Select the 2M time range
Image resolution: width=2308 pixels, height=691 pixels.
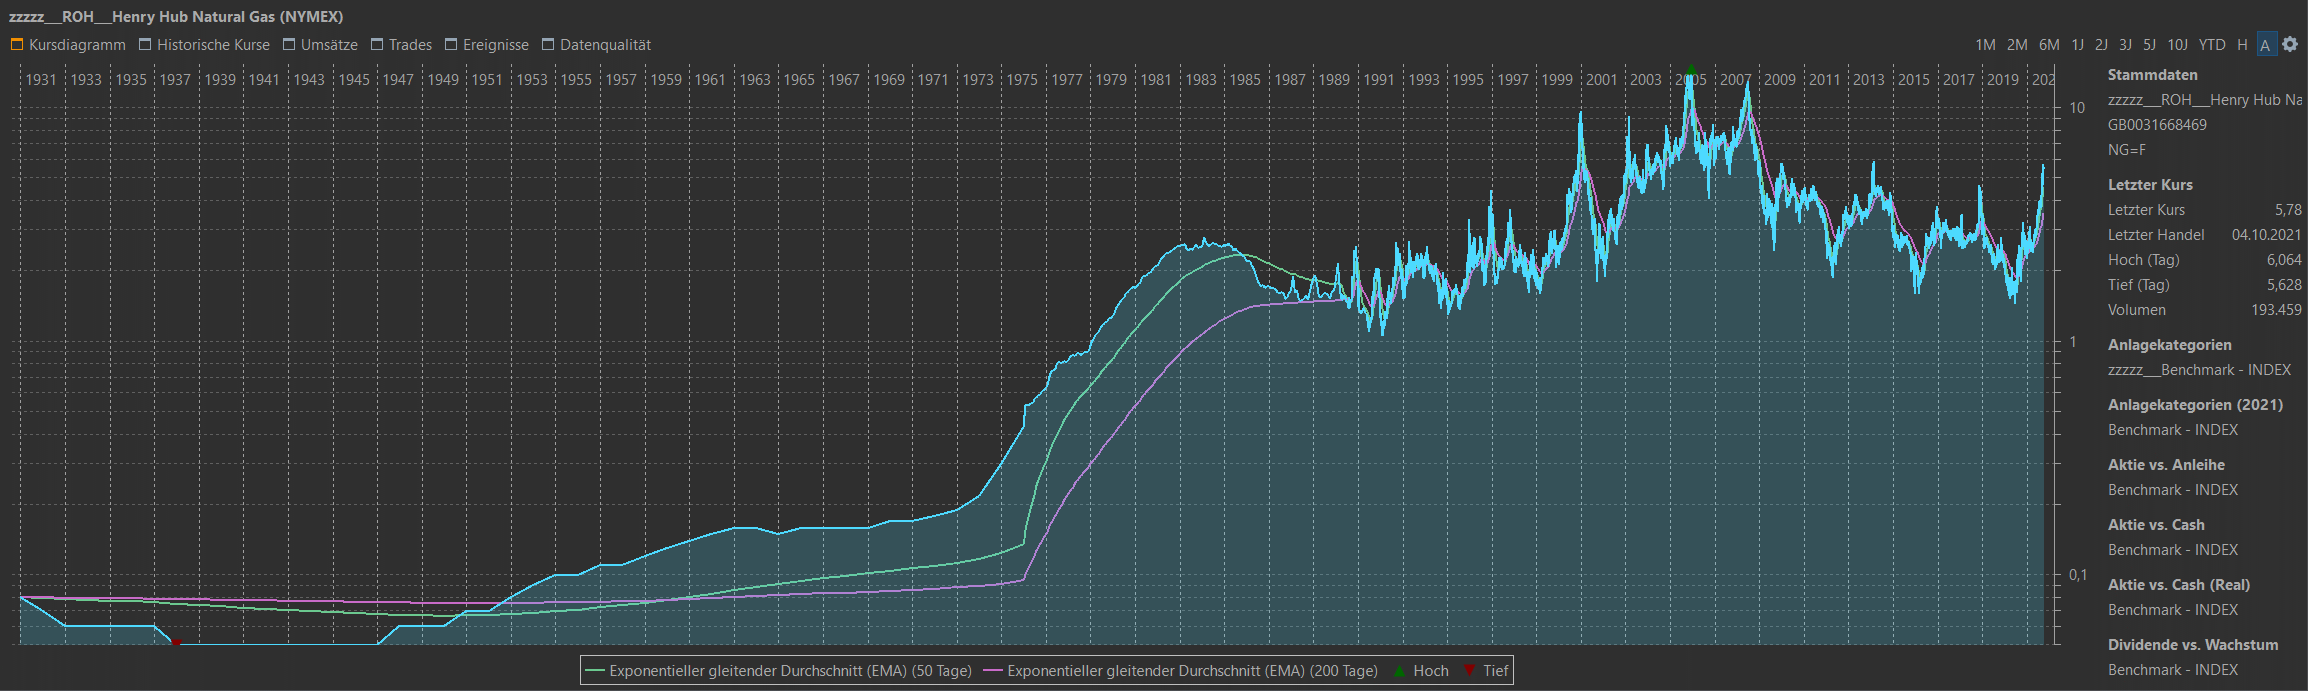2017,45
